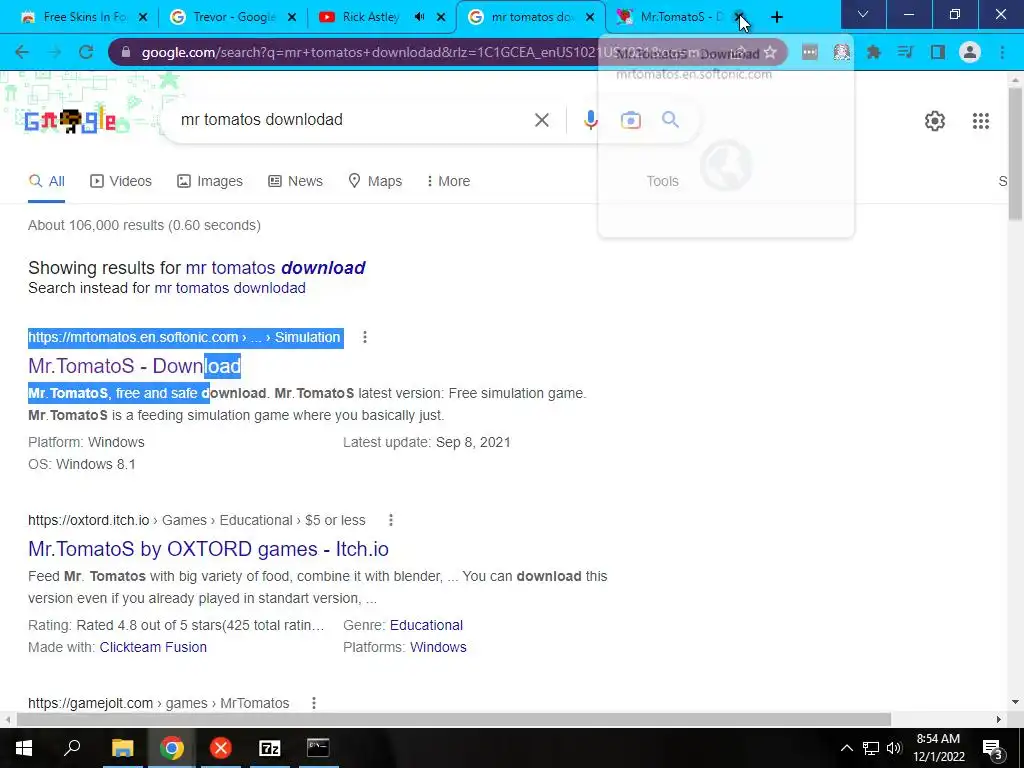Open Chrome's three-dot menu
This screenshot has height=768, width=1024.
pos(1002,52)
